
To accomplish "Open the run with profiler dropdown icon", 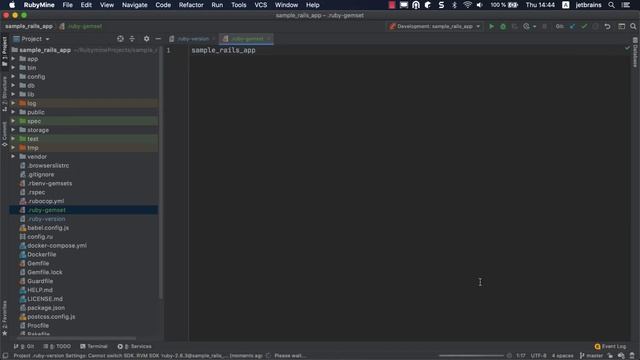I will 529,27.
